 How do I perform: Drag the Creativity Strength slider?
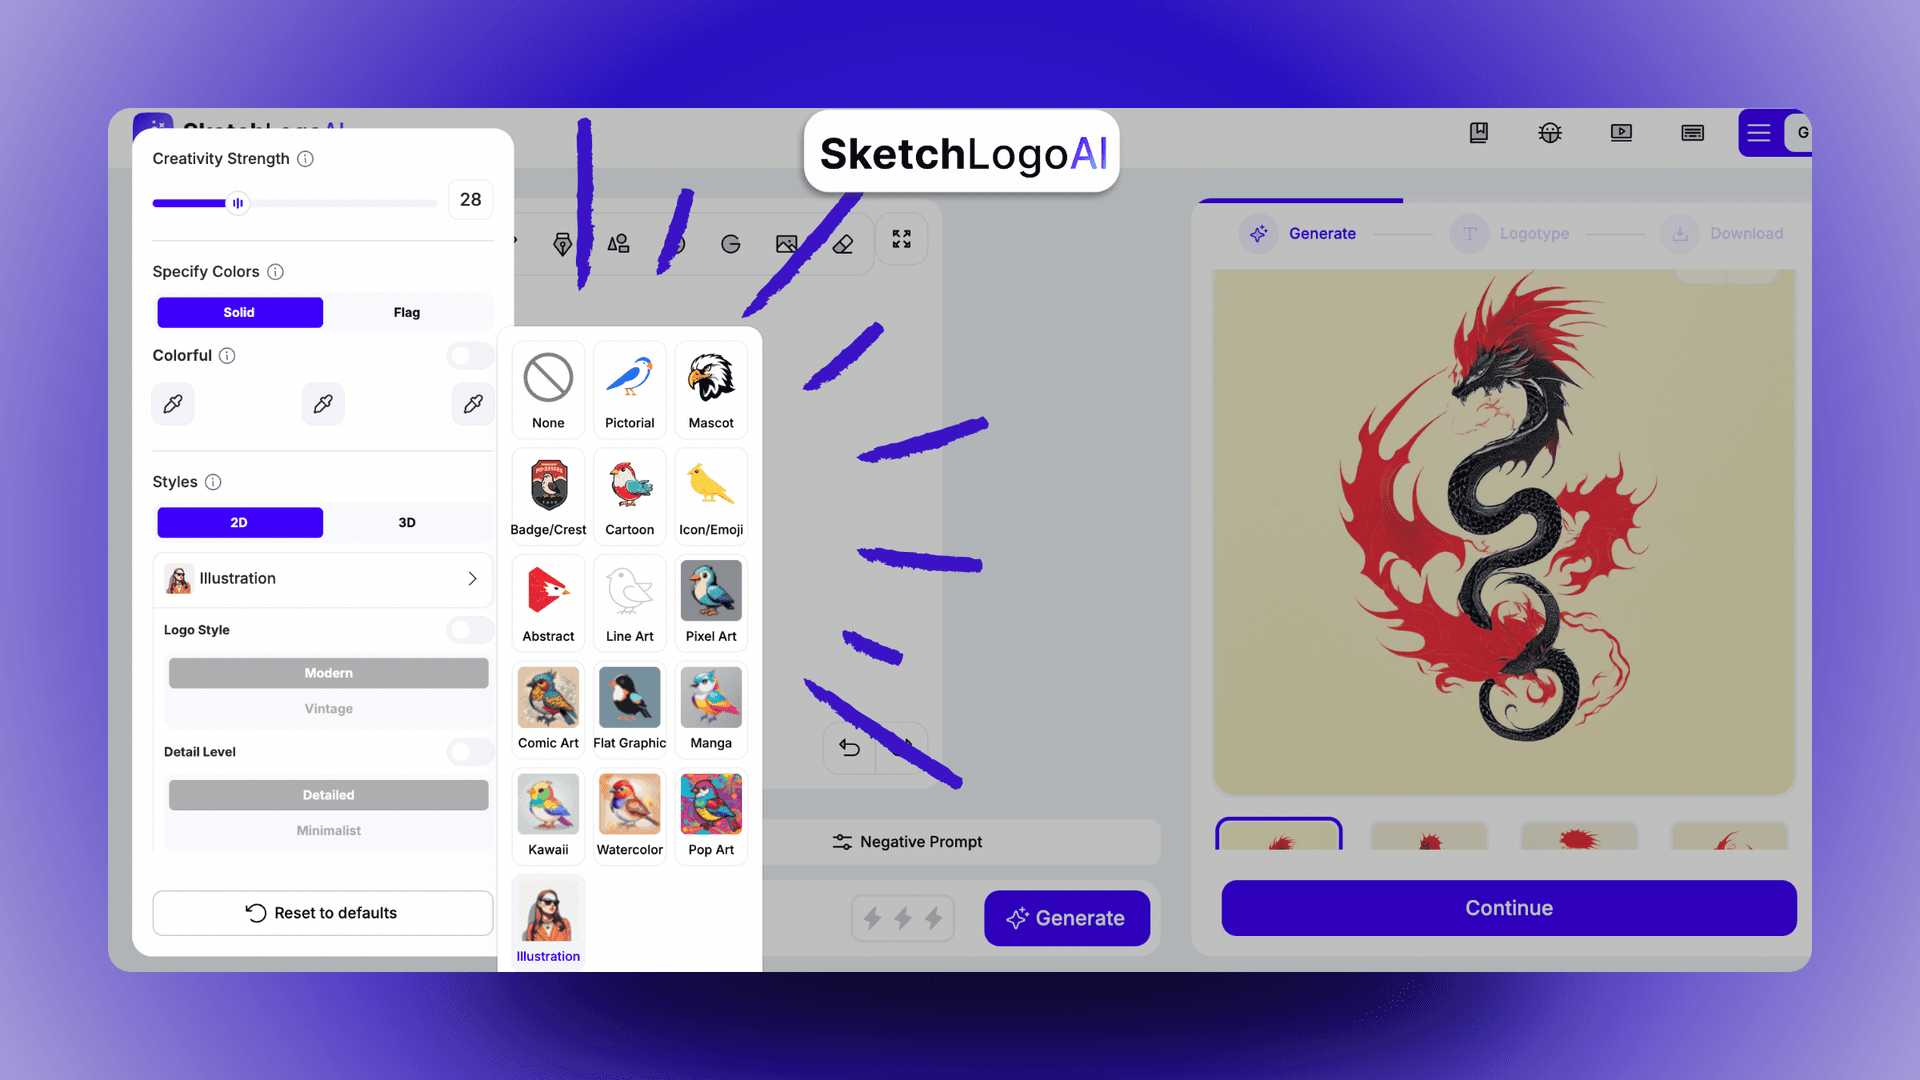click(237, 202)
